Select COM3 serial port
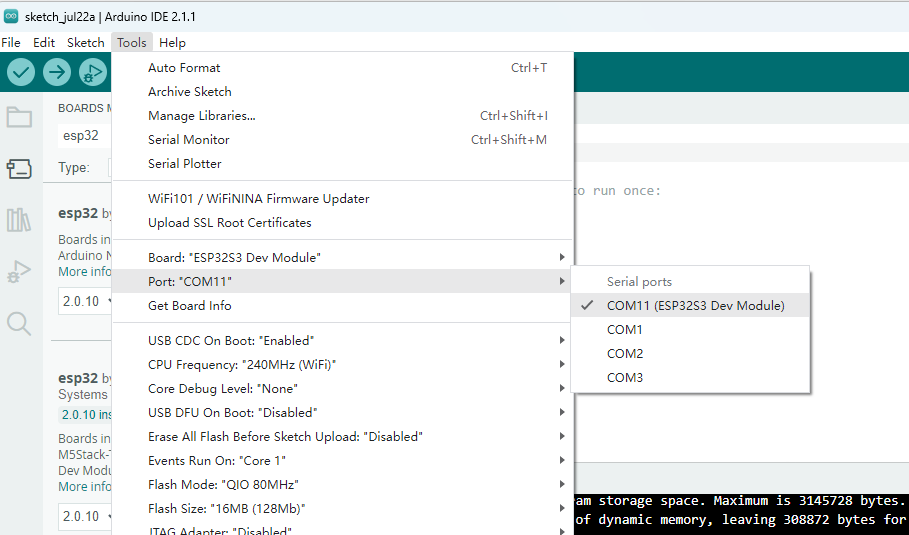Image resolution: width=909 pixels, height=535 pixels. 690,377
